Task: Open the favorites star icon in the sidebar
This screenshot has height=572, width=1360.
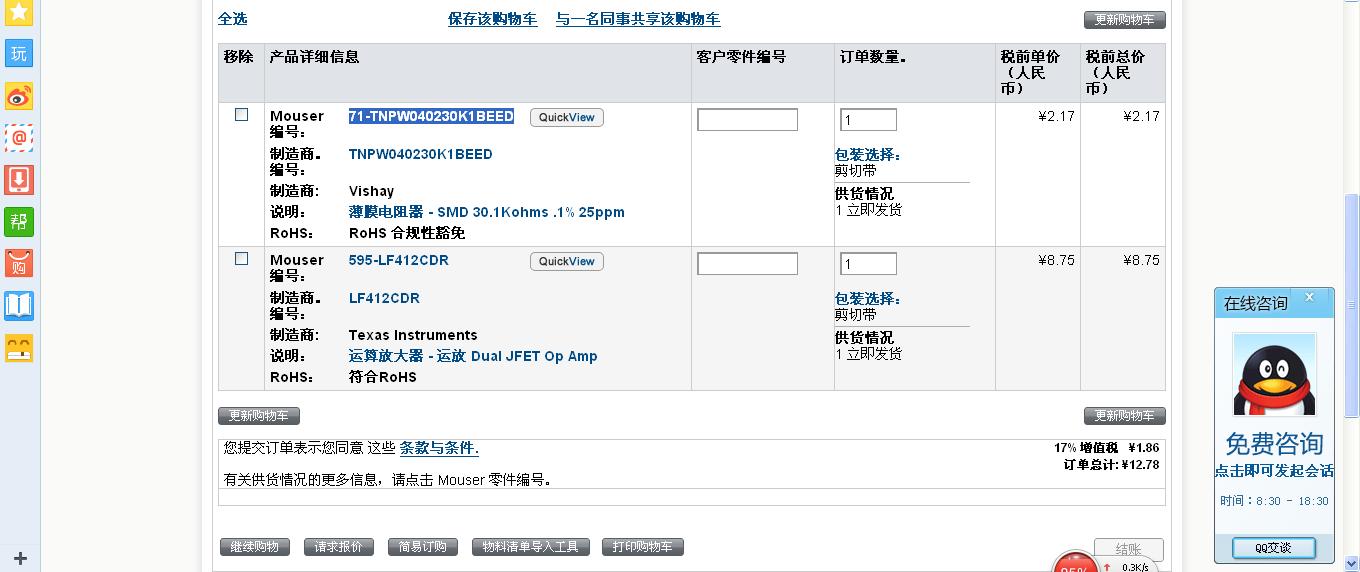Action: coord(19,13)
